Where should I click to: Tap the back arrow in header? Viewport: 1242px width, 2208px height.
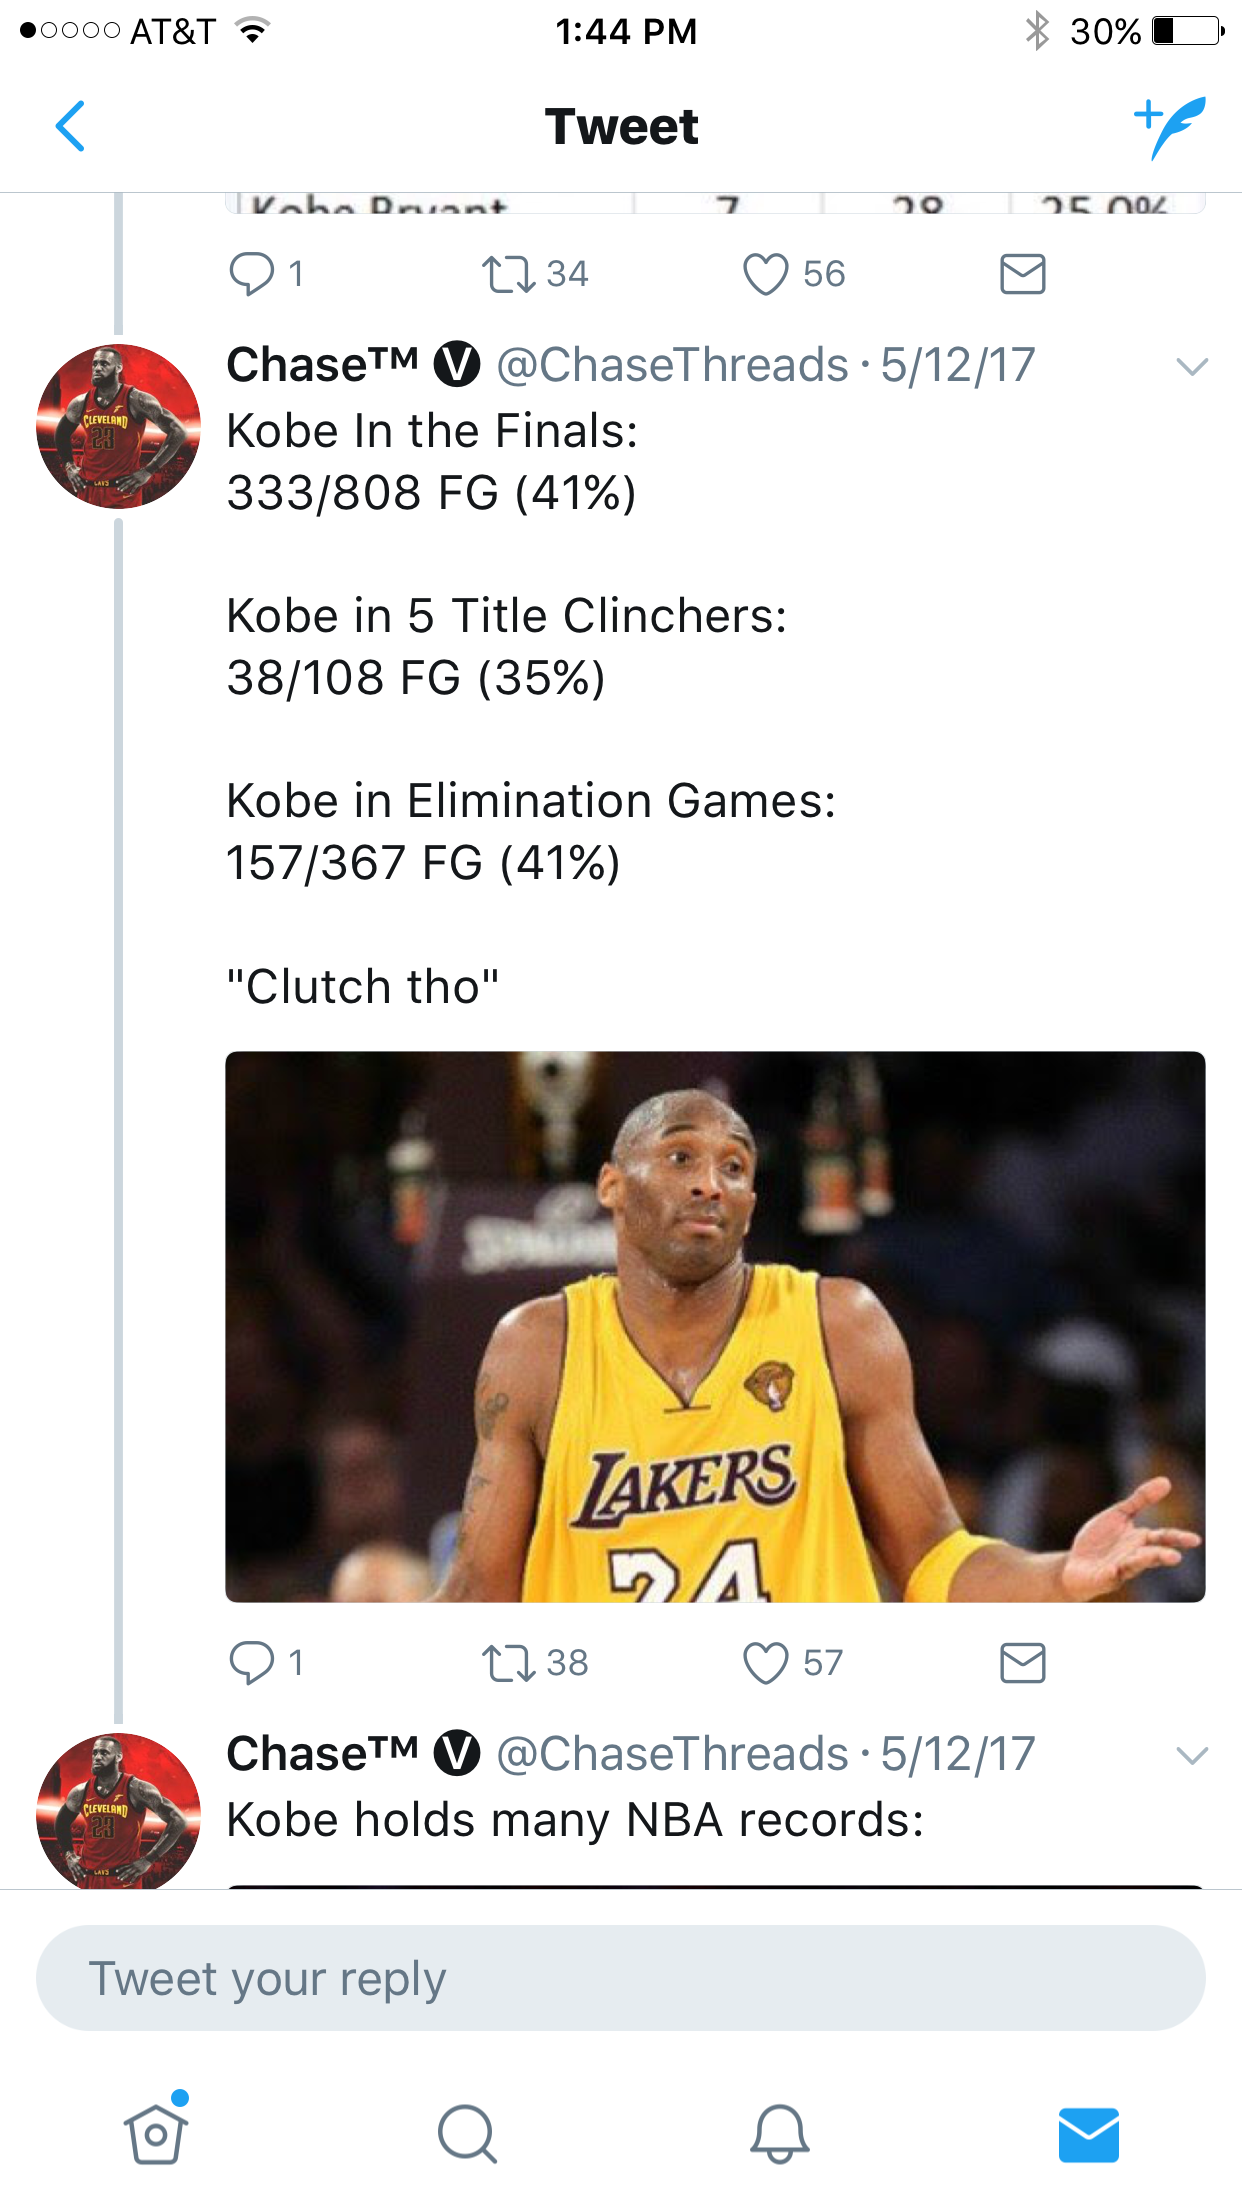pyautogui.click(x=70, y=127)
